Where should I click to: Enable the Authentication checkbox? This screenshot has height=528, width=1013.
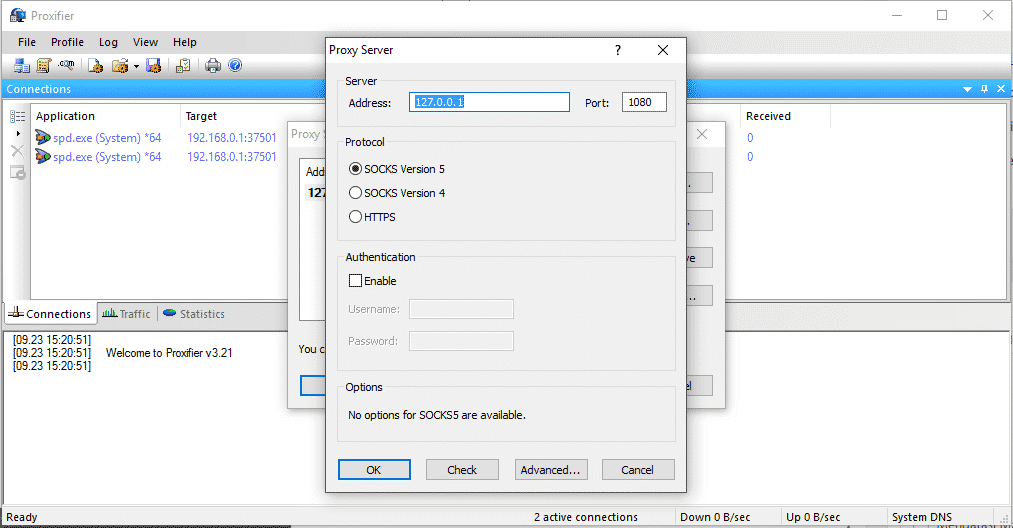tap(355, 281)
